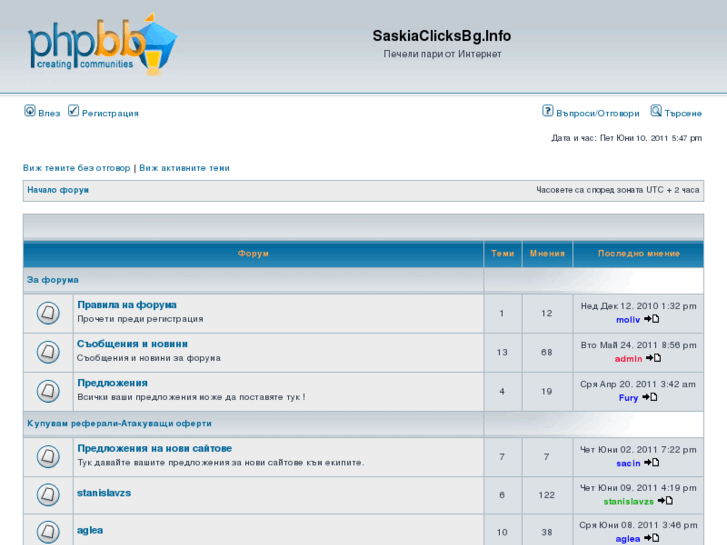Click timestamp Вто Май 24, 2011 8:56 pm

[638, 345]
